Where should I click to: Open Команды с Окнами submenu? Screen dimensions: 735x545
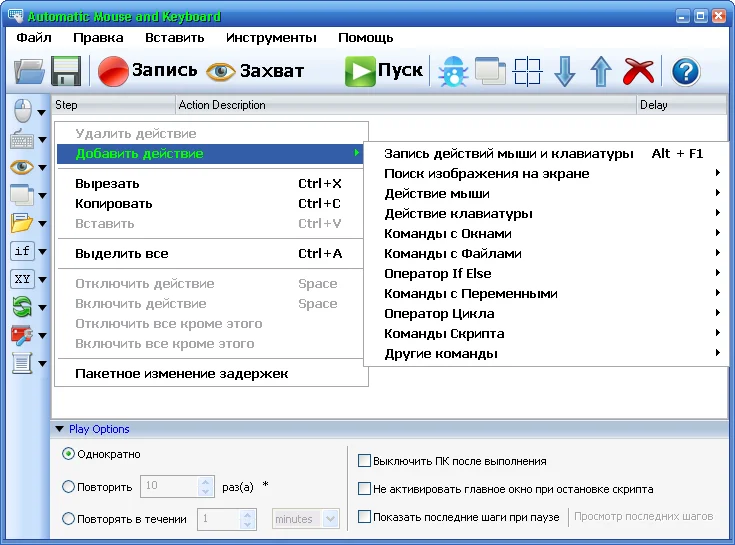click(x=547, y=233)
